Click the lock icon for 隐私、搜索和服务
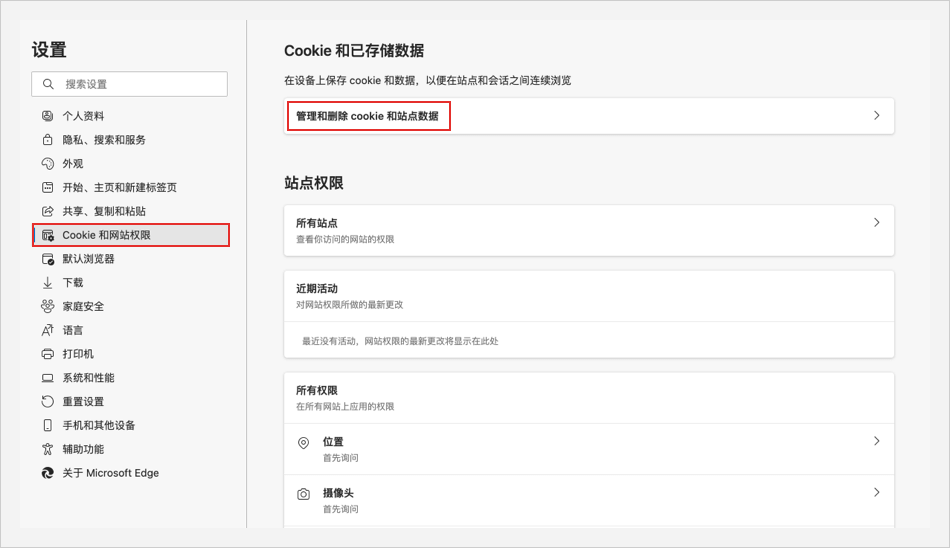The image size is (950, 548). tap(47, 140)
